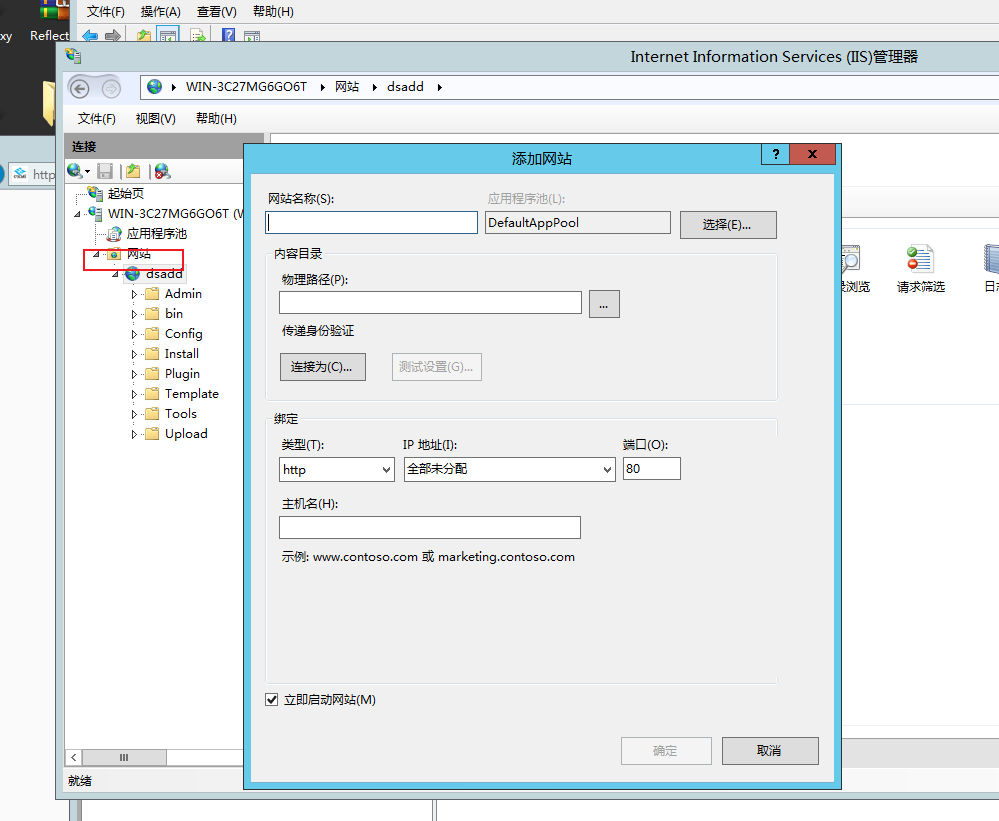
Task: Click the 物理路径 input field
Action: [x=430, y=303]
